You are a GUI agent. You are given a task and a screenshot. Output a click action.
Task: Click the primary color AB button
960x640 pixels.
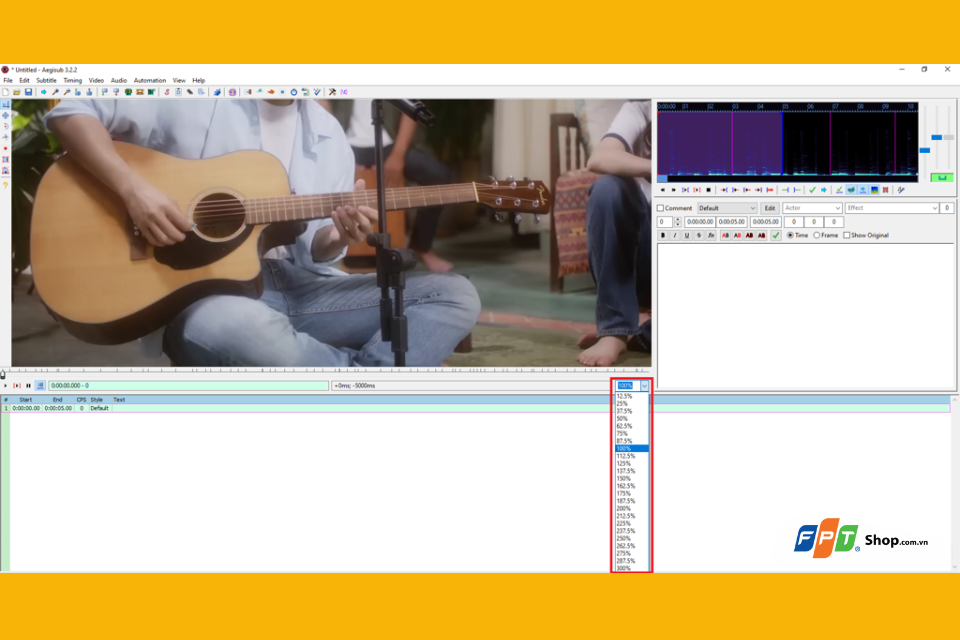pos(726,235)
